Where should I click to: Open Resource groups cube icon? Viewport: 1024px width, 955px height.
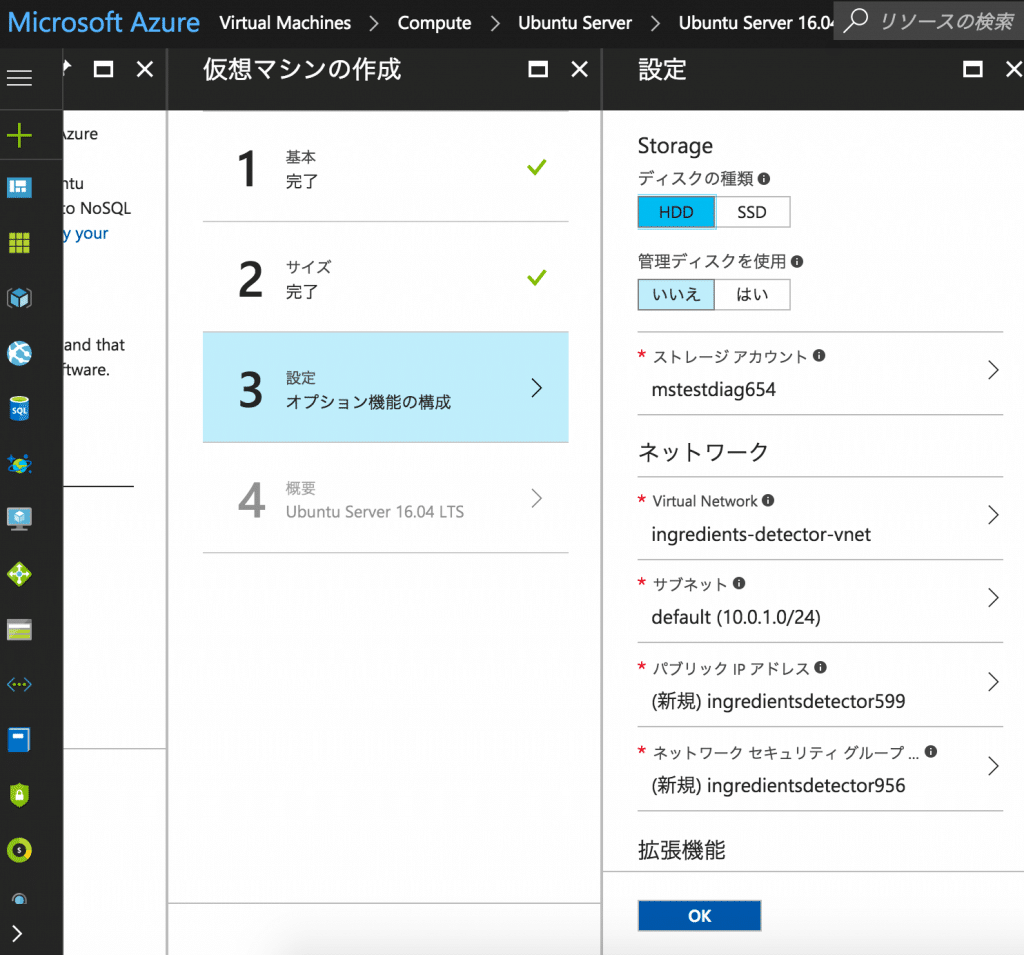click(x=19, y=299)
